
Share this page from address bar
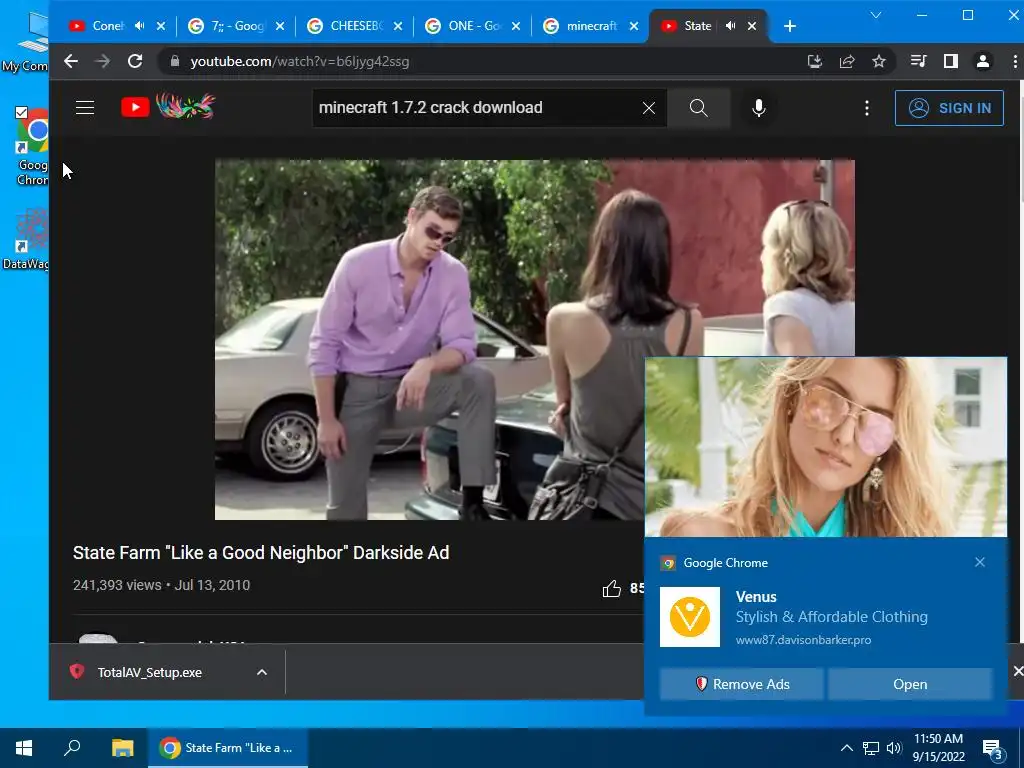[x=847, y=61]
